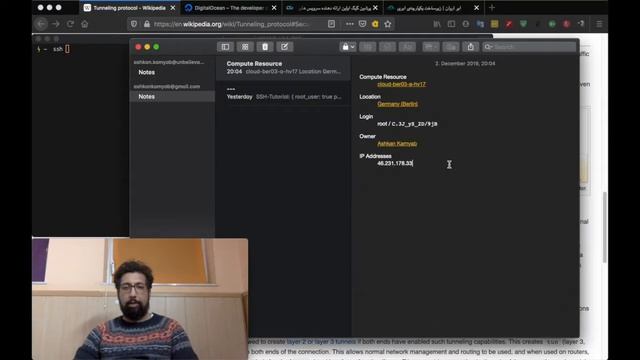The image size is (640, 360).
Task: Go forward in Firefox
Action: (x=56, y=24)
